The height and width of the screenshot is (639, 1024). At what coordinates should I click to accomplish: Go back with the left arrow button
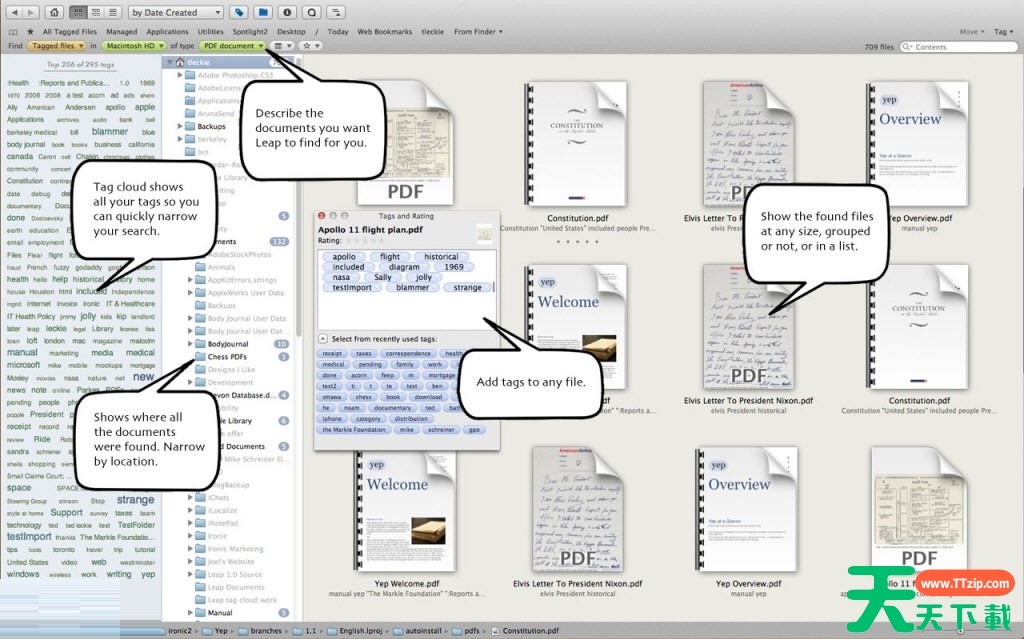[x=14, y=12]
